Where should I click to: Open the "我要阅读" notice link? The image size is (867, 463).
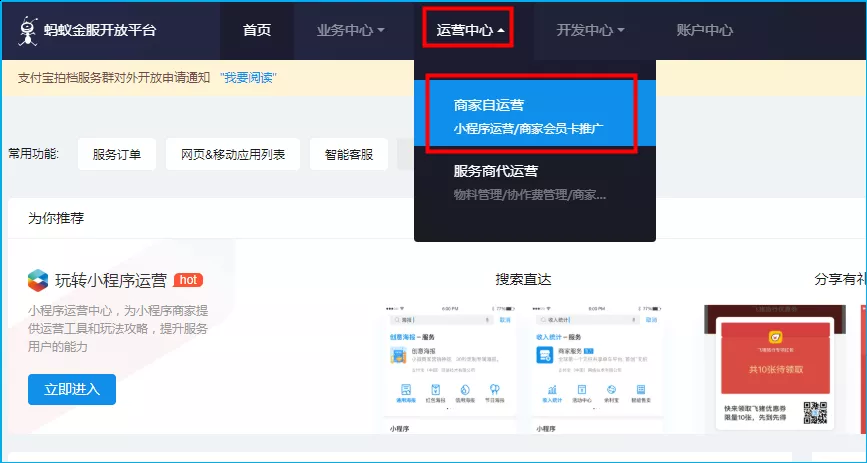pyautogui.click(x=248, y=77)
